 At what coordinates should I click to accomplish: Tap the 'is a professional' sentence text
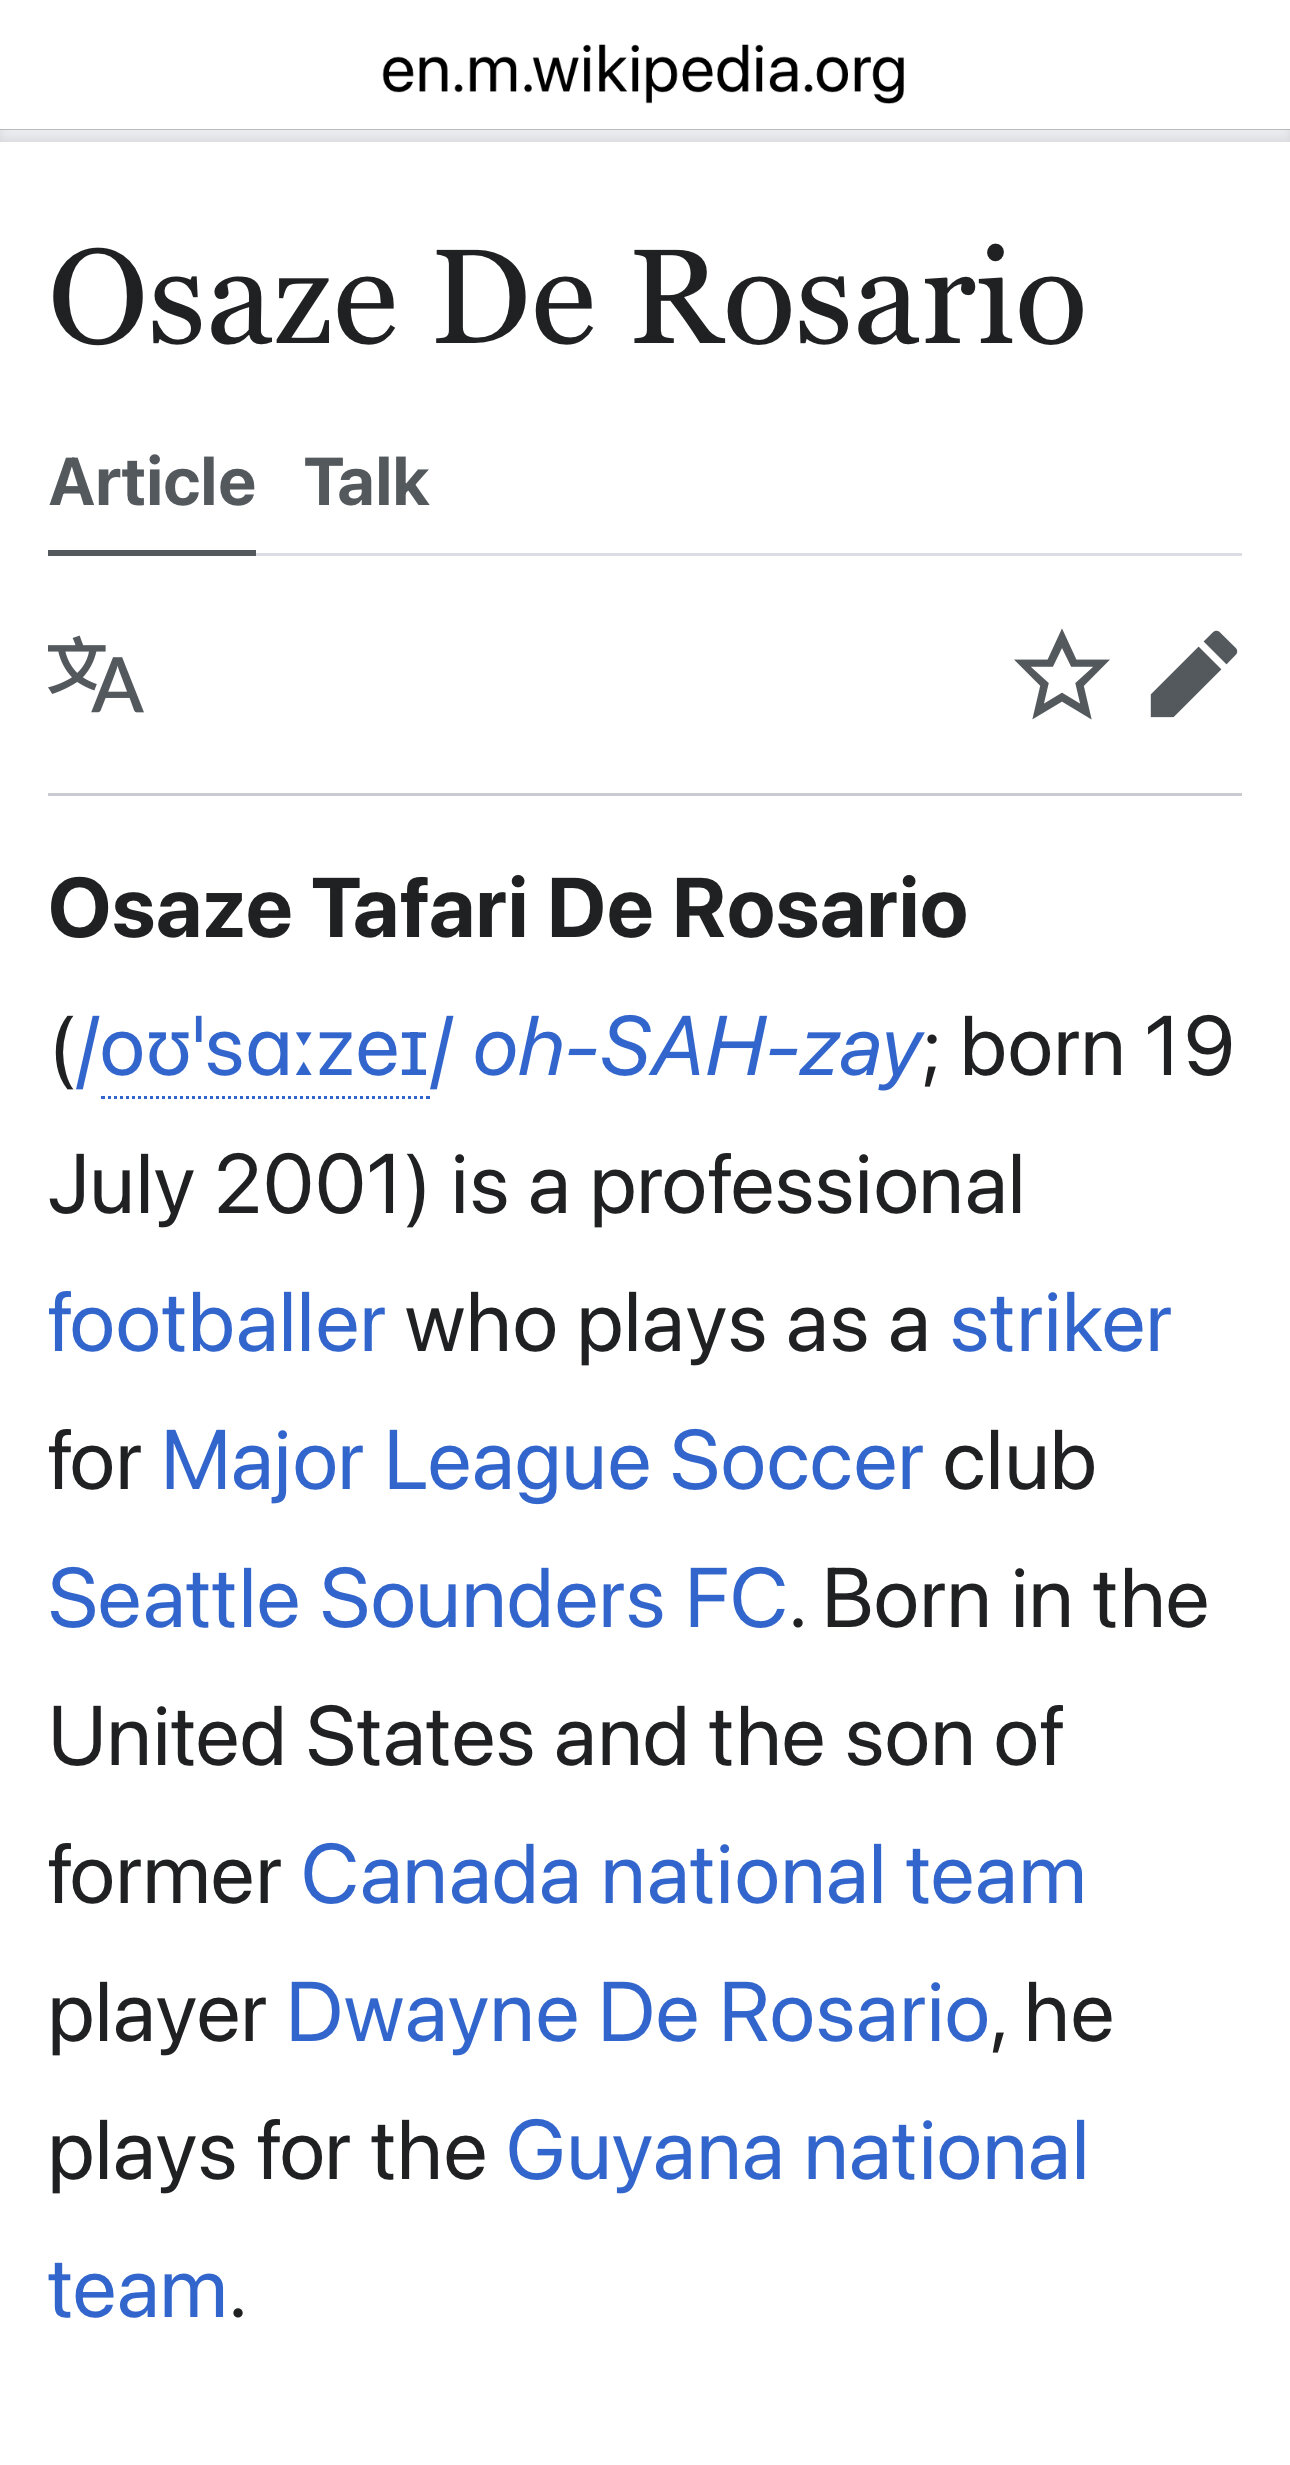click(x=737, y=1186)
